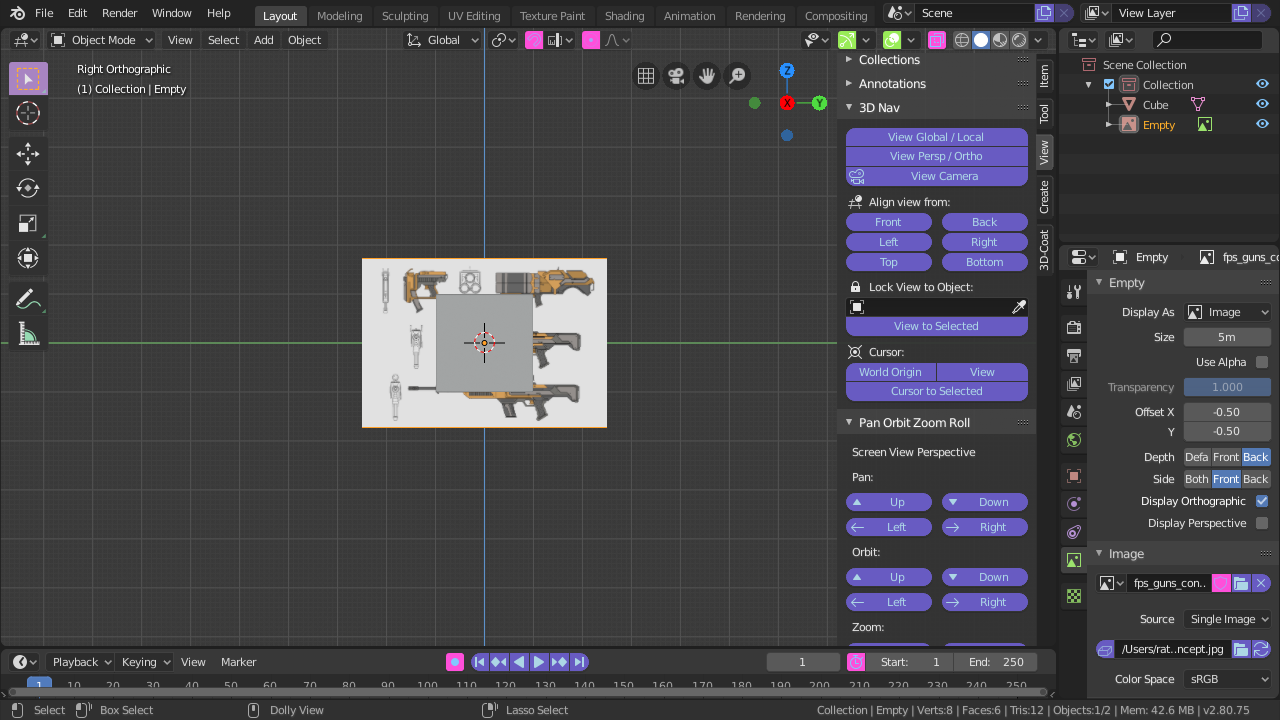1280x720 pixels.
Task: Select the Transform tool
Action: tap(28, 258)
